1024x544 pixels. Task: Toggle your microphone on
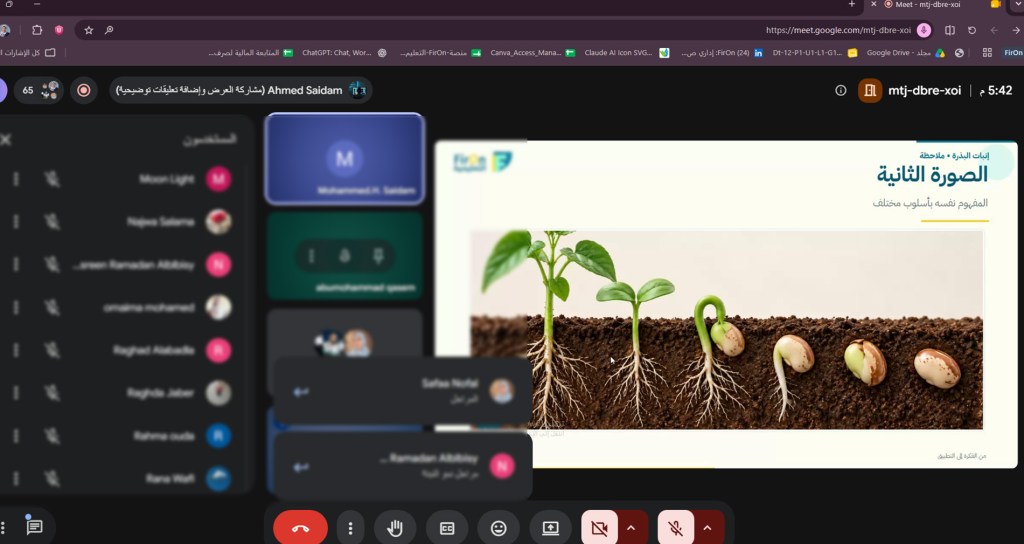tap(676, 528)
